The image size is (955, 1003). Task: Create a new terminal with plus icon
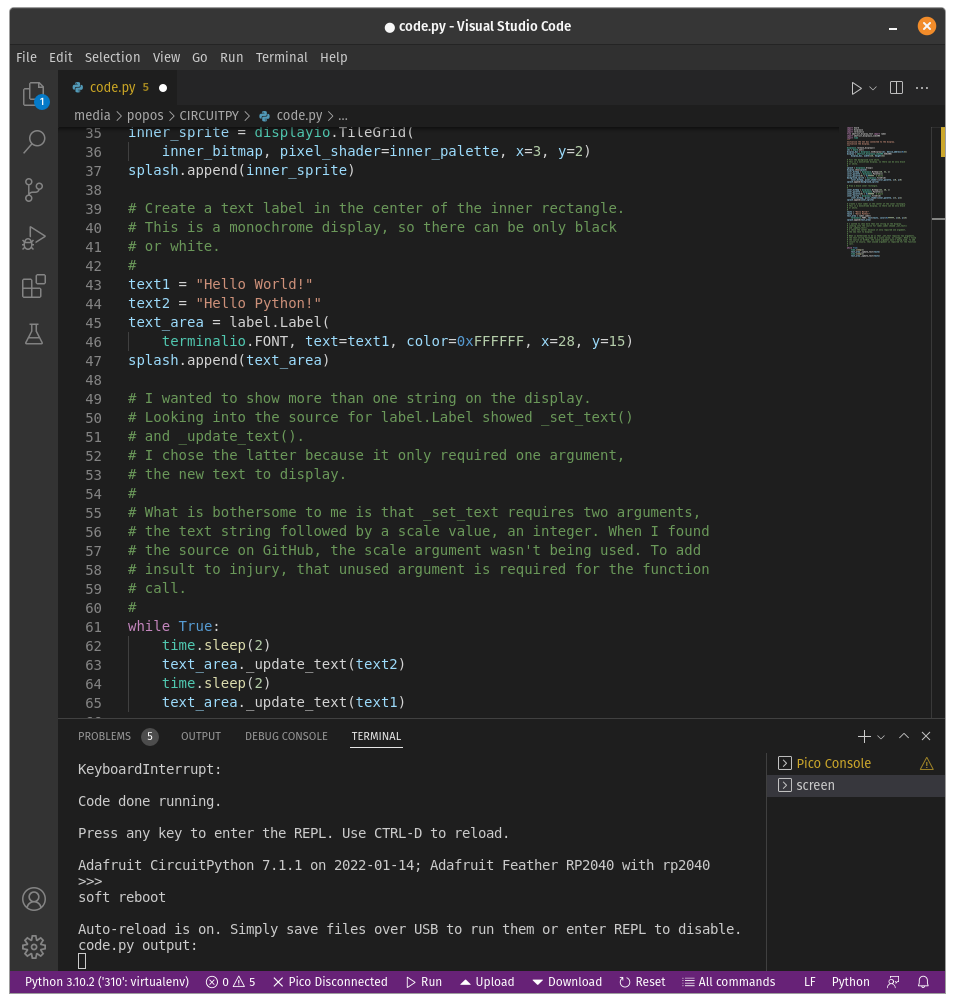(864, 736)
